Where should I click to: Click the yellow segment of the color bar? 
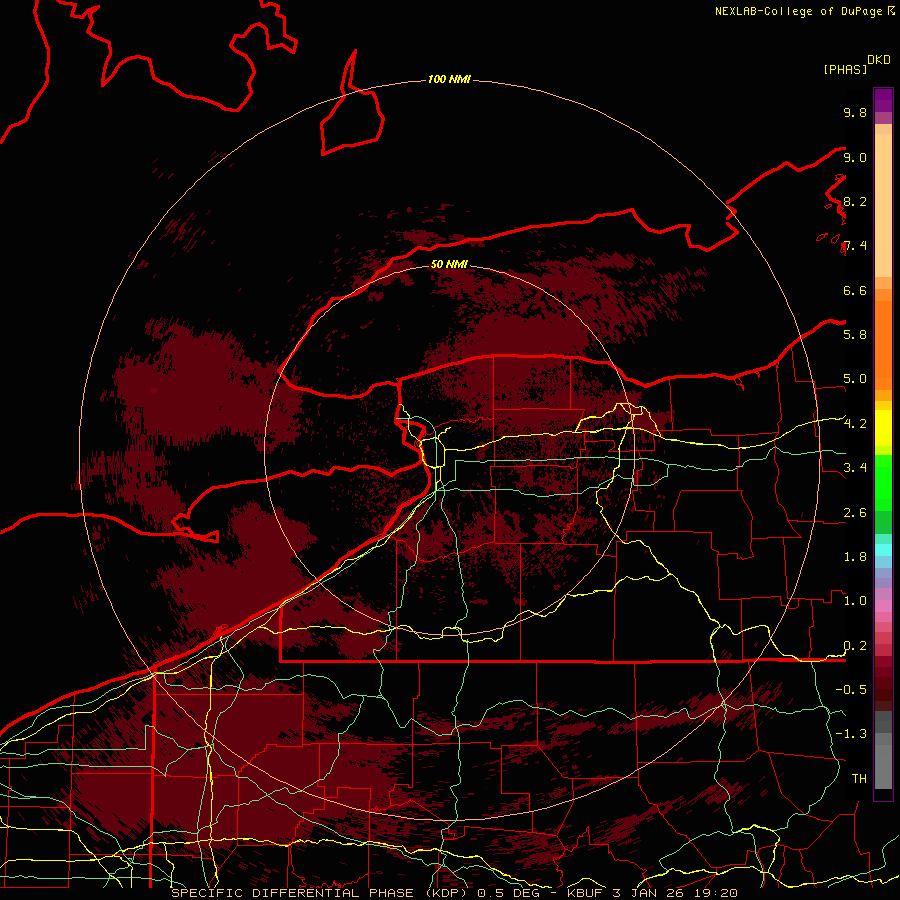(x=883, y=428)
